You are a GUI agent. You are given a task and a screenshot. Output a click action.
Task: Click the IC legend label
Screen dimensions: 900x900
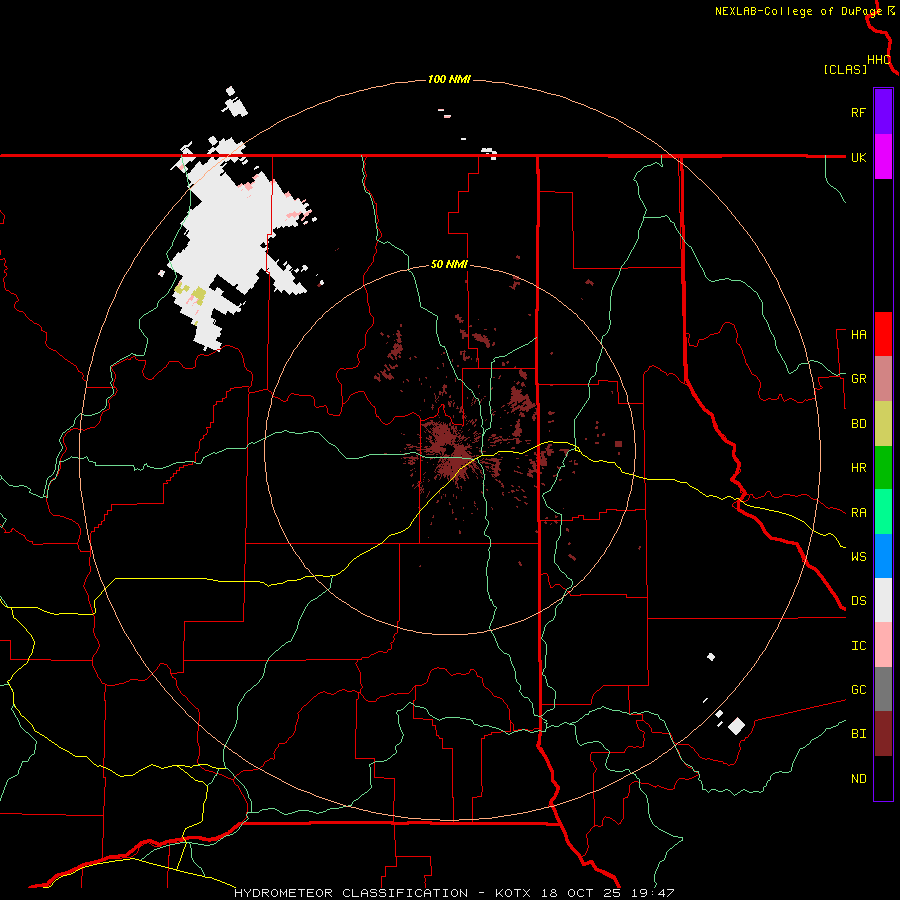click(x=858, y=646)
